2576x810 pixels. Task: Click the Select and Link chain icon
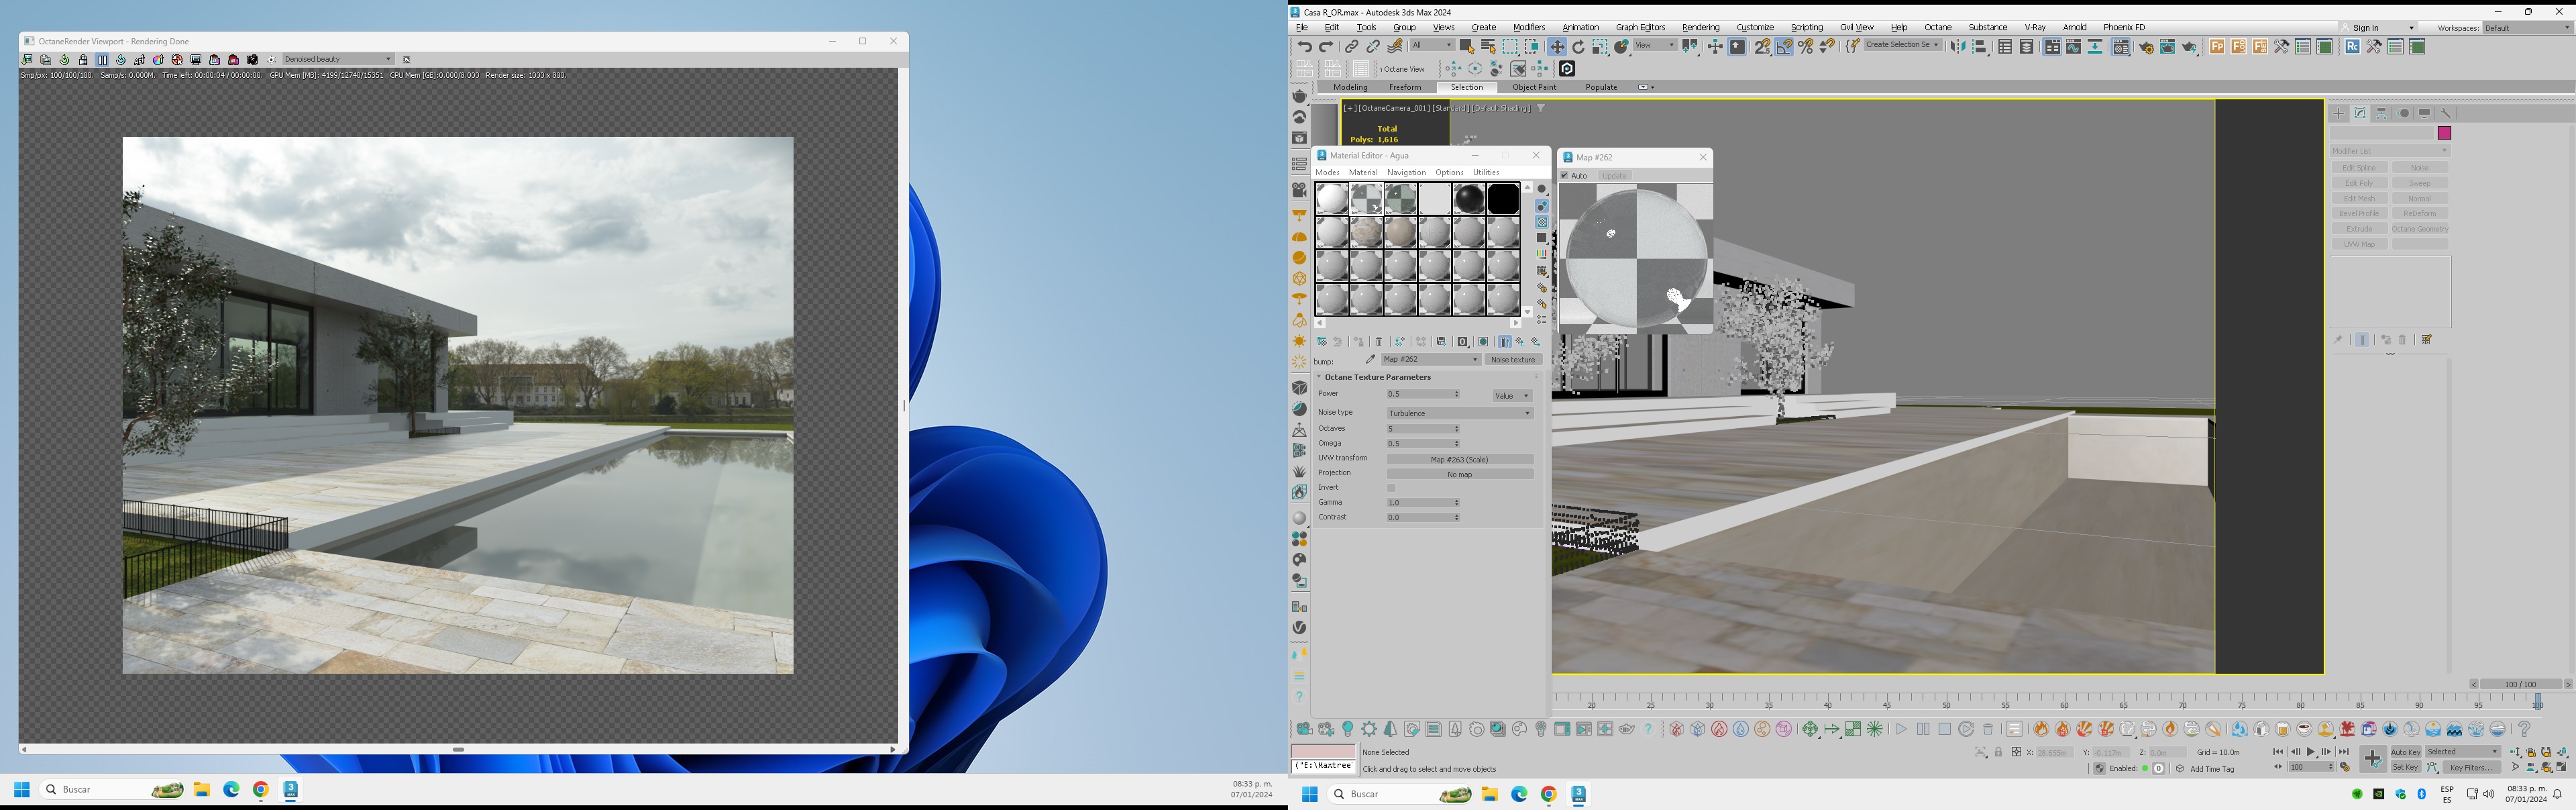1351,47
